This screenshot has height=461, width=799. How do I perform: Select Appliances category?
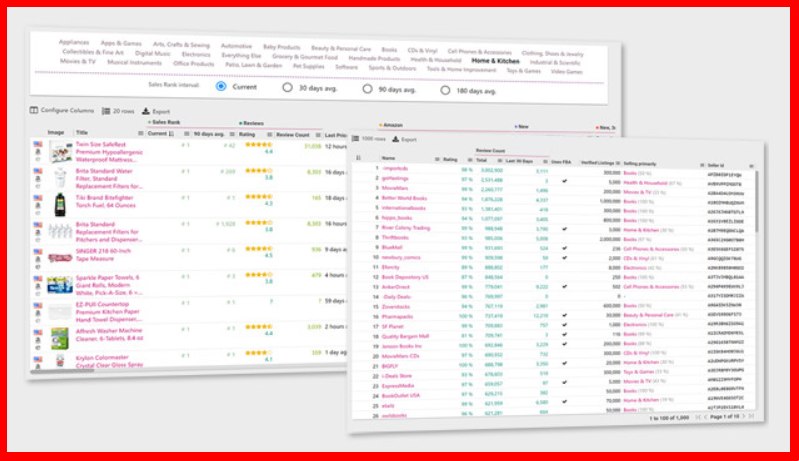(74, 42)
